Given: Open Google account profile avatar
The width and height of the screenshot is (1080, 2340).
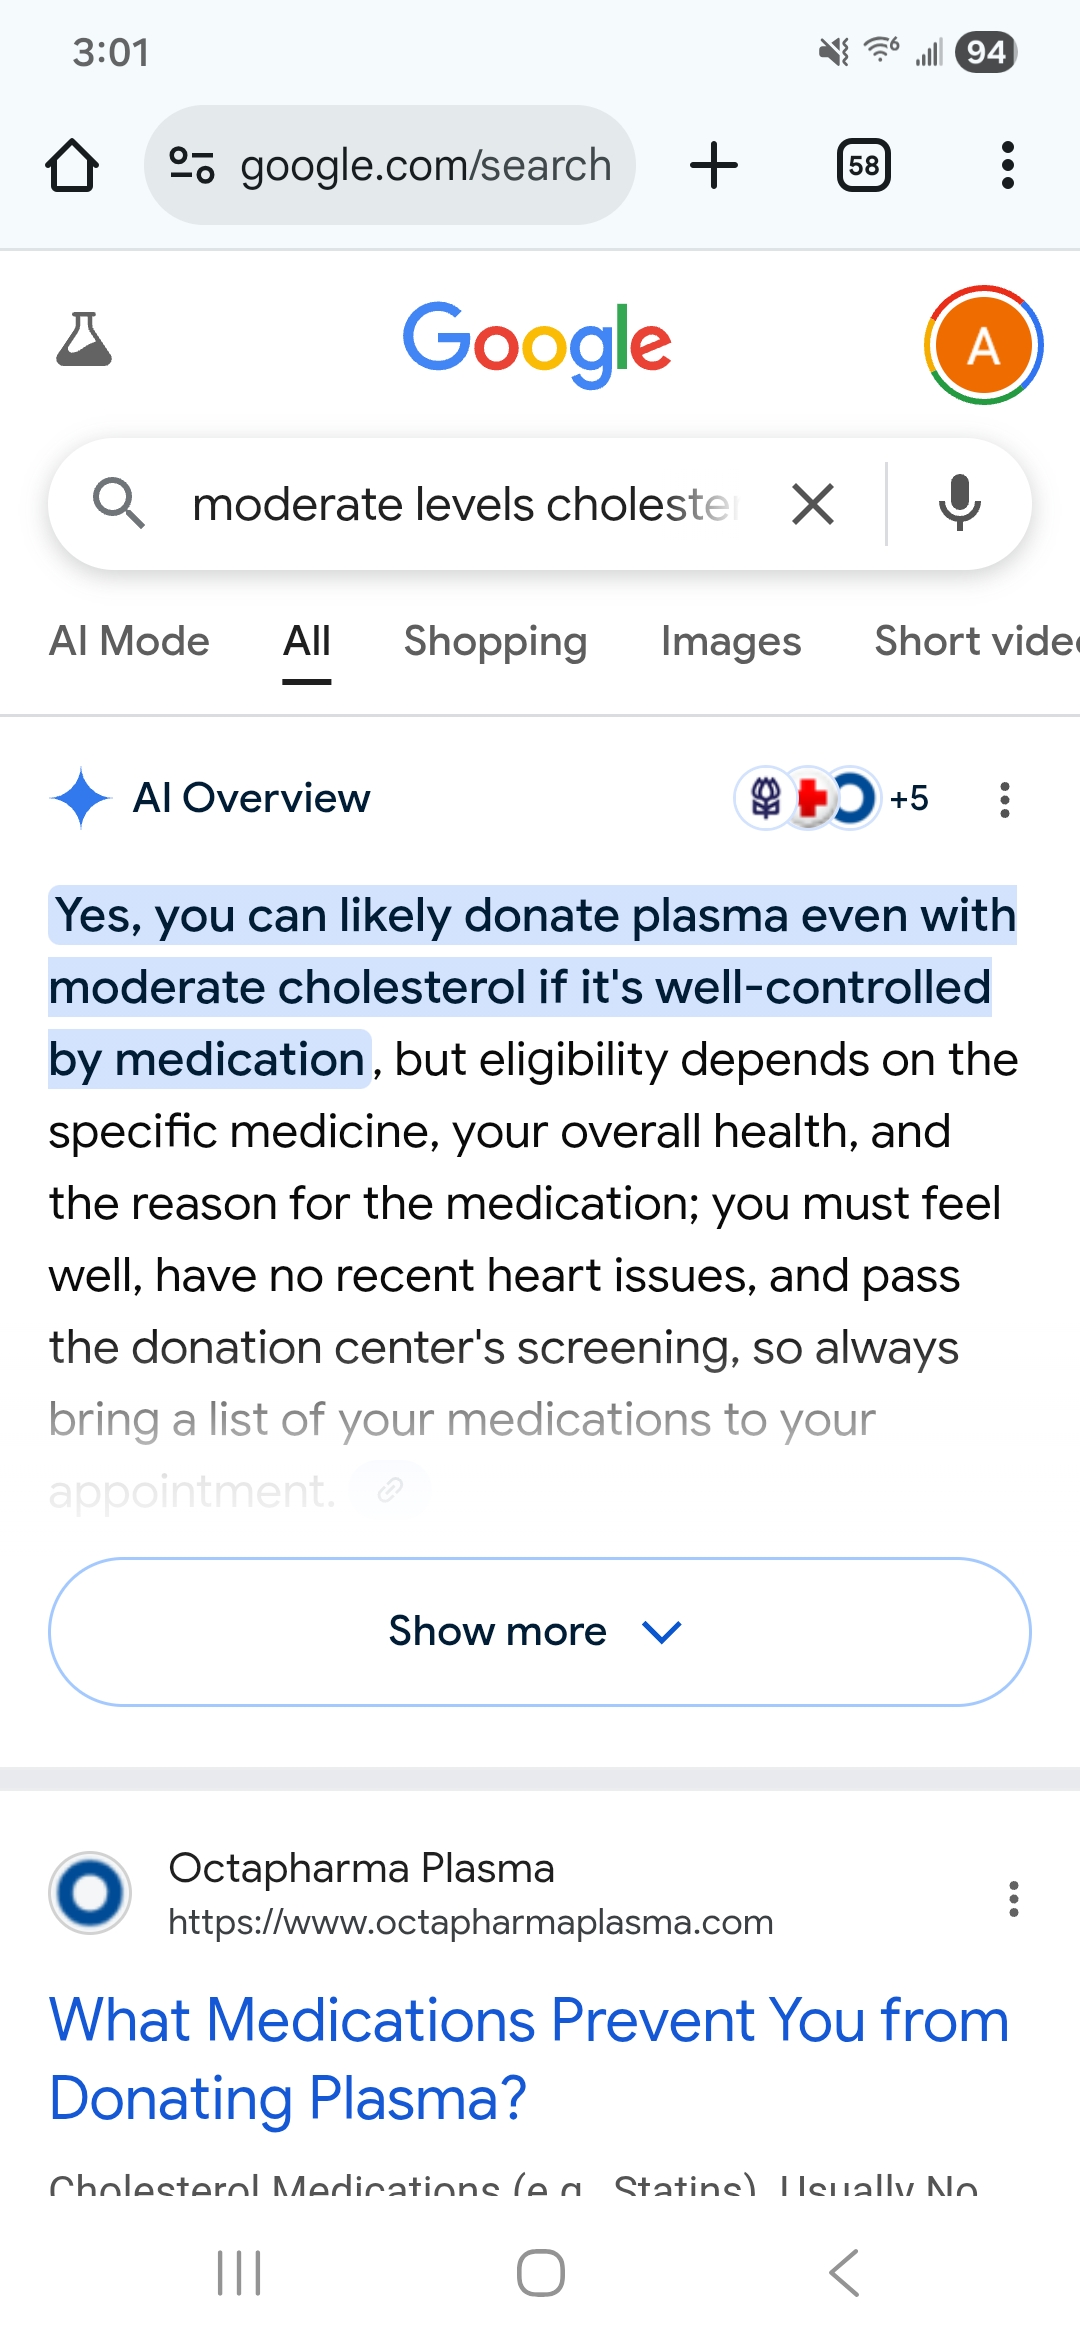Looking at the screenshot, I should [983, 345].
